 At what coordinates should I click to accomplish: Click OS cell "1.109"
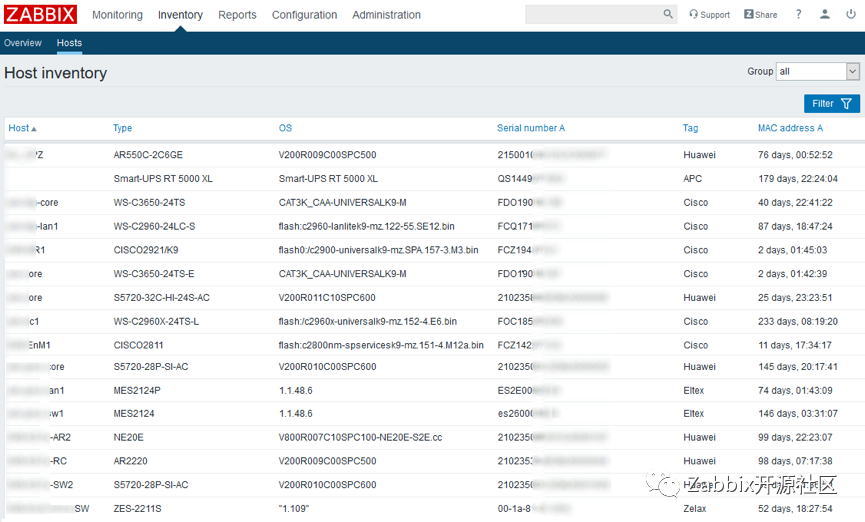[x=294, y=508]
